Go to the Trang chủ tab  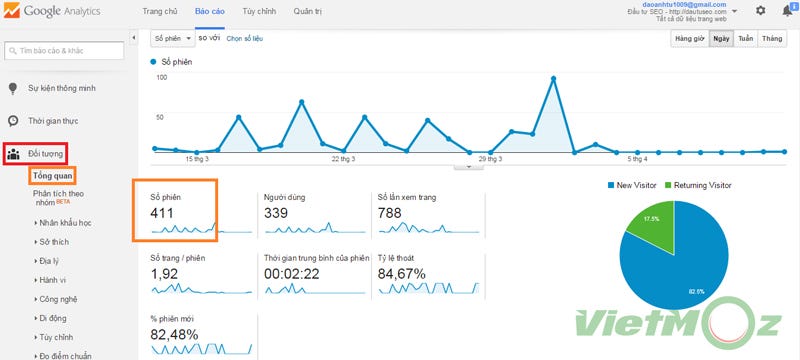[160, 11]
